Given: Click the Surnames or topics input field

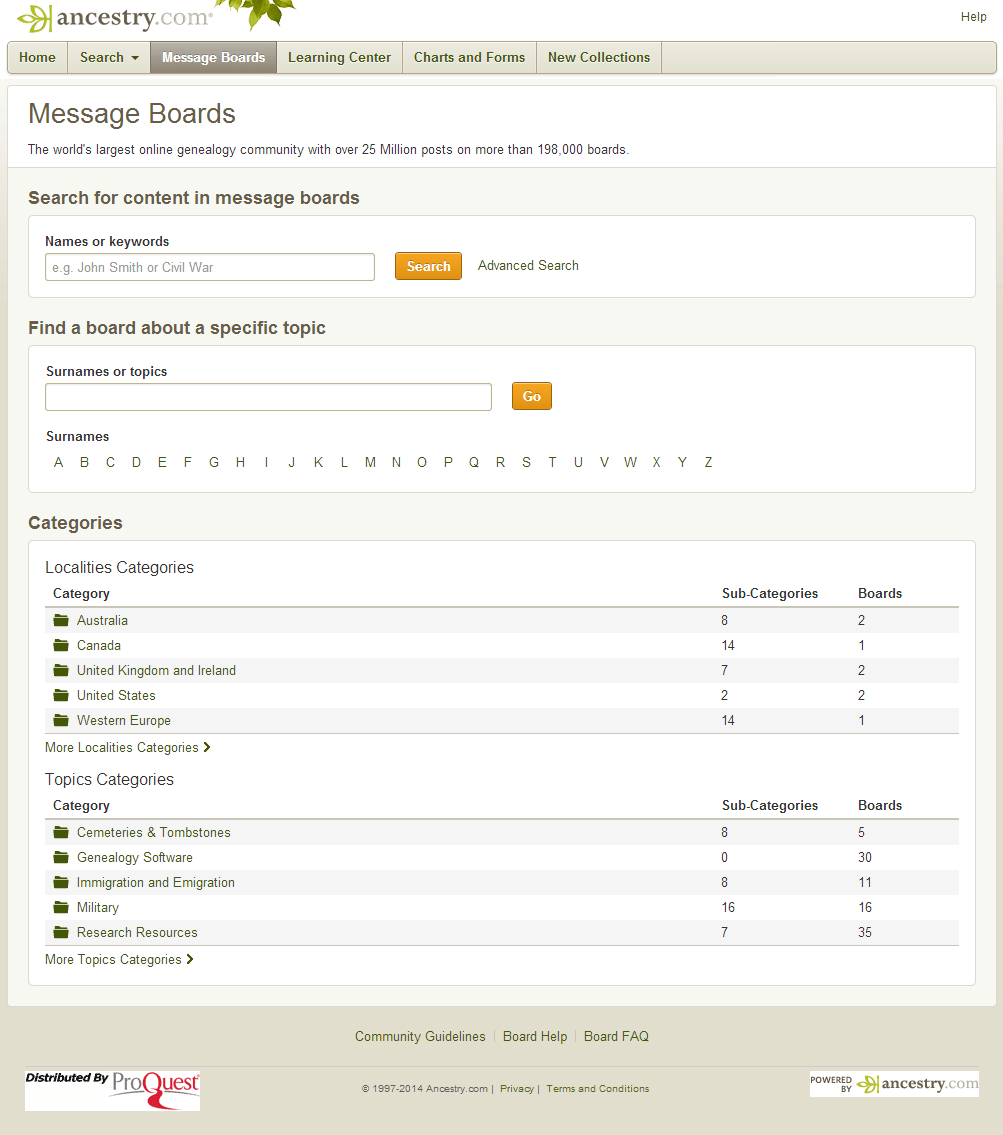Looking at the screenshot, I should [267, 397].
